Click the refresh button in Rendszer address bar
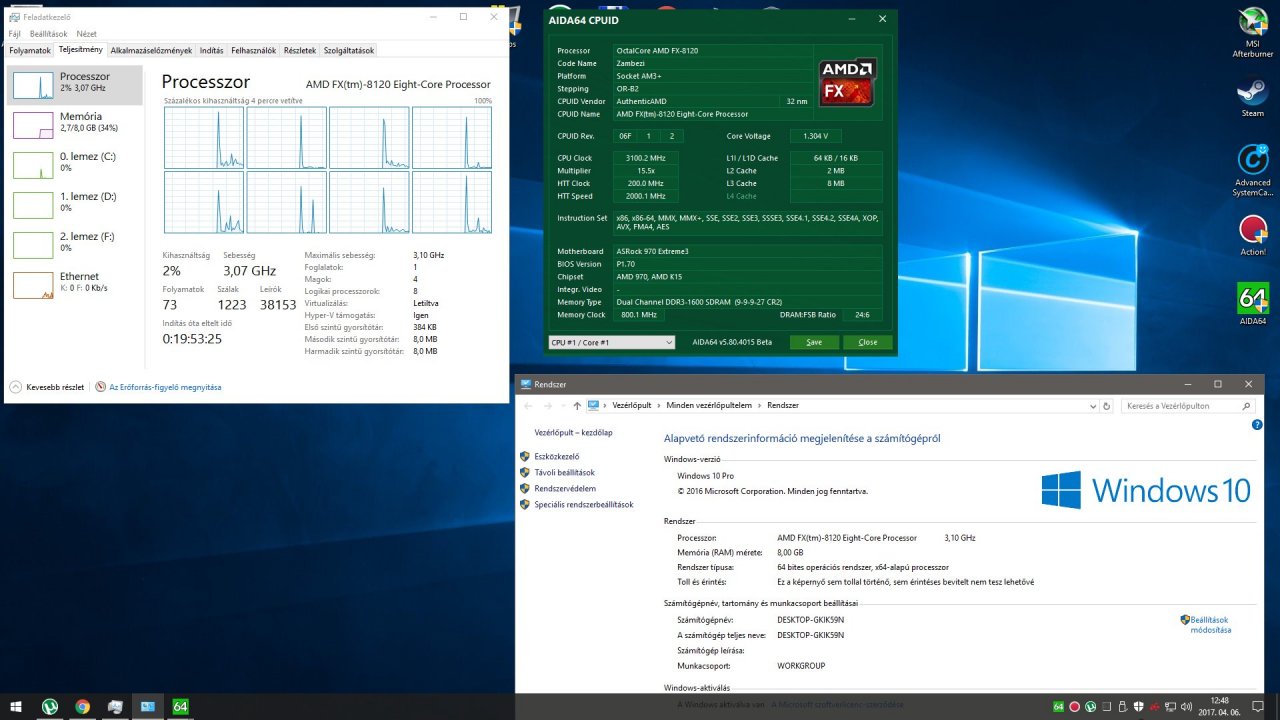 (1106, 406)
